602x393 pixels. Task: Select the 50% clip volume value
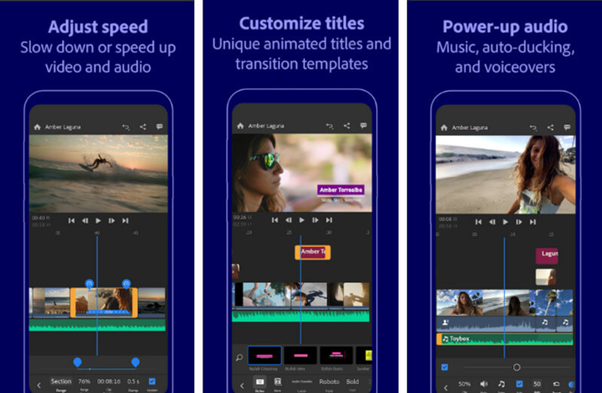[x=464, y=384]
